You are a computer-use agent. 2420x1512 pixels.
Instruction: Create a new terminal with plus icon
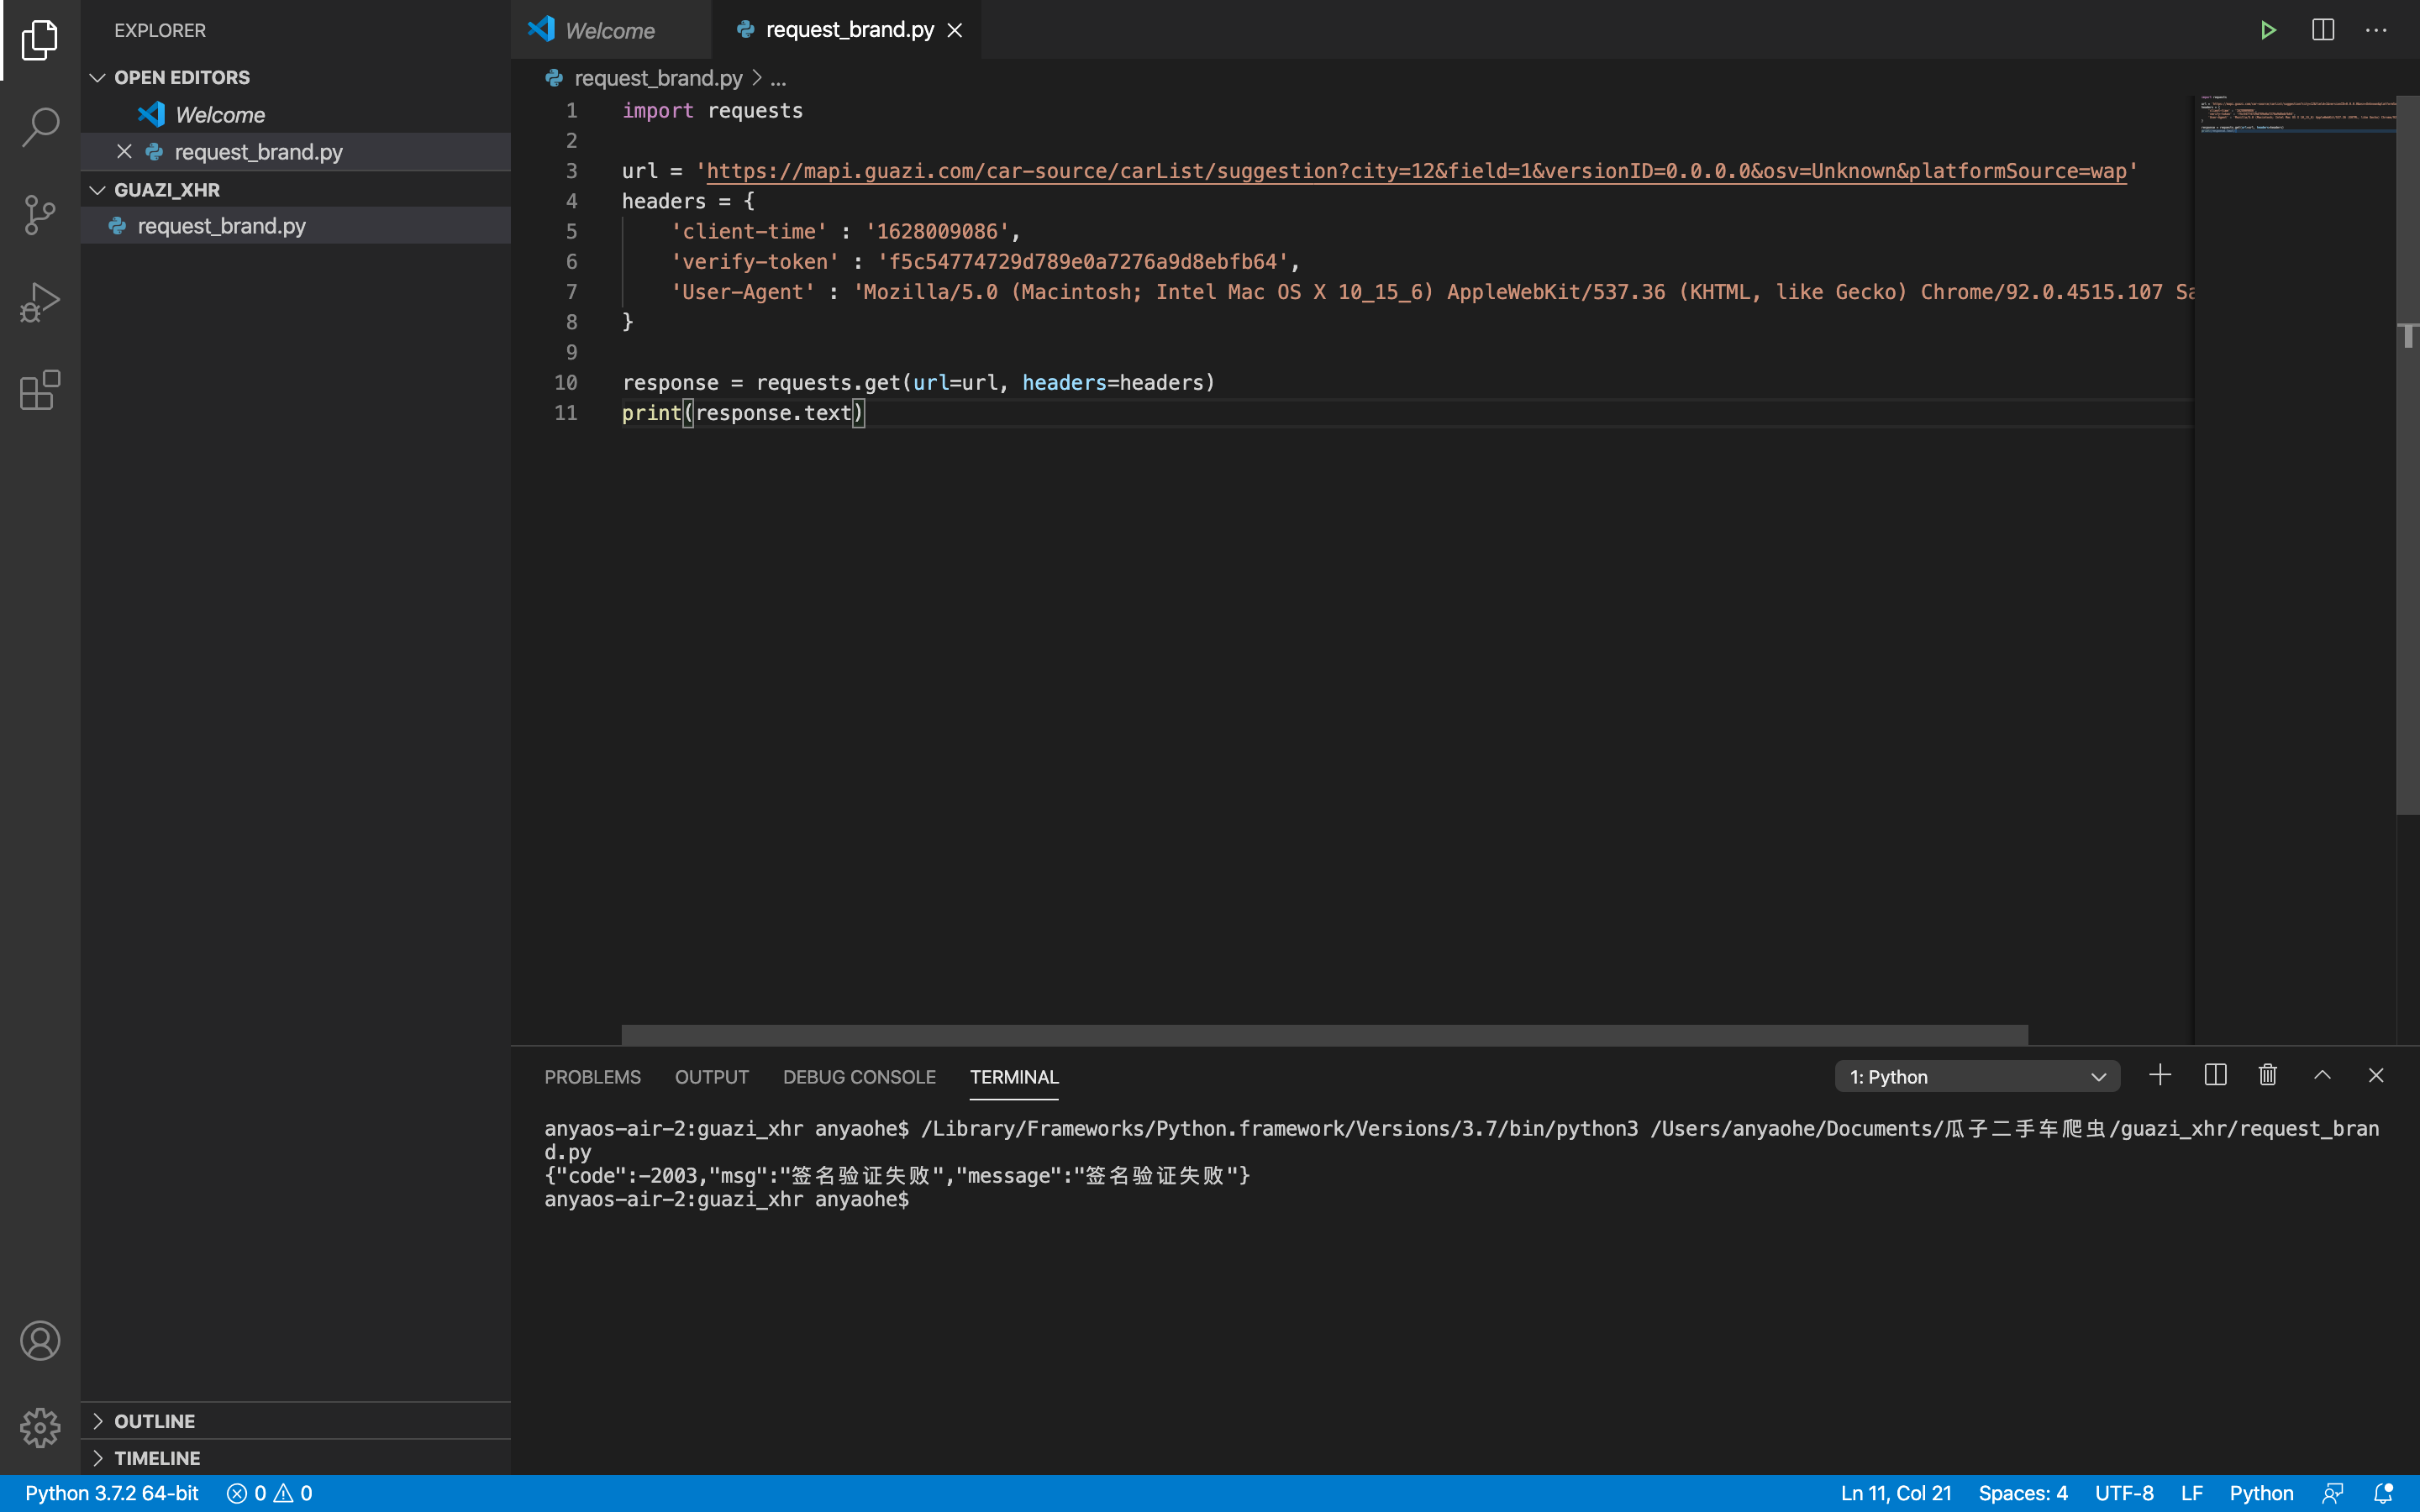click(x=2160, y=1075)
